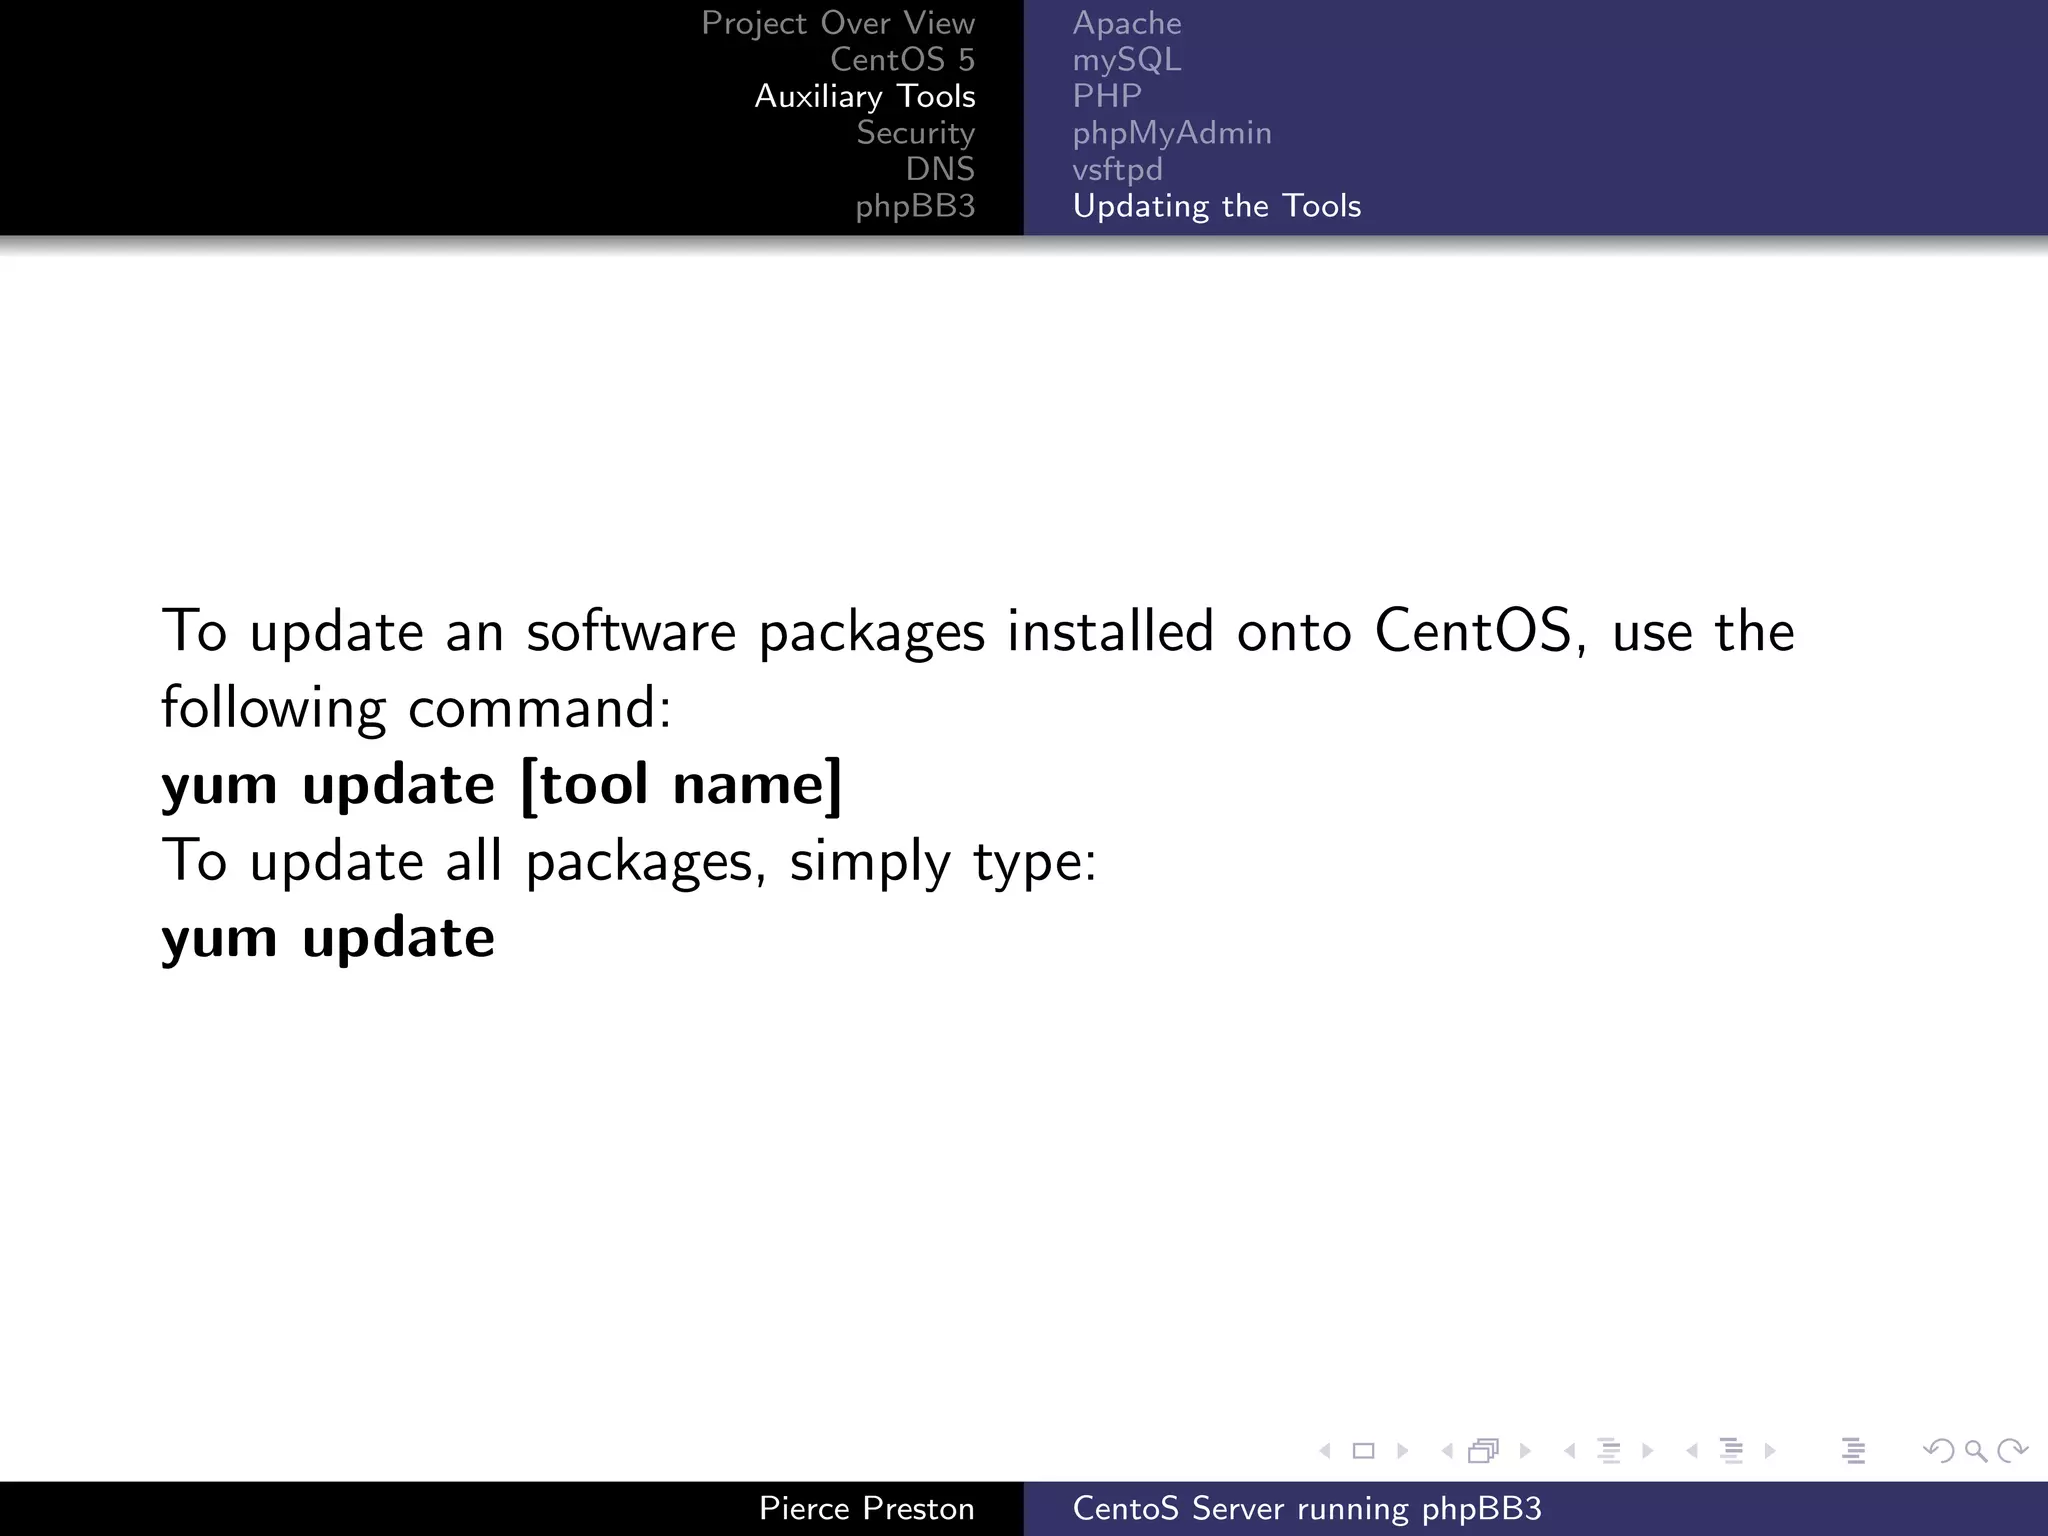Go to next subsection arrow

[x=1648, y=1451]
